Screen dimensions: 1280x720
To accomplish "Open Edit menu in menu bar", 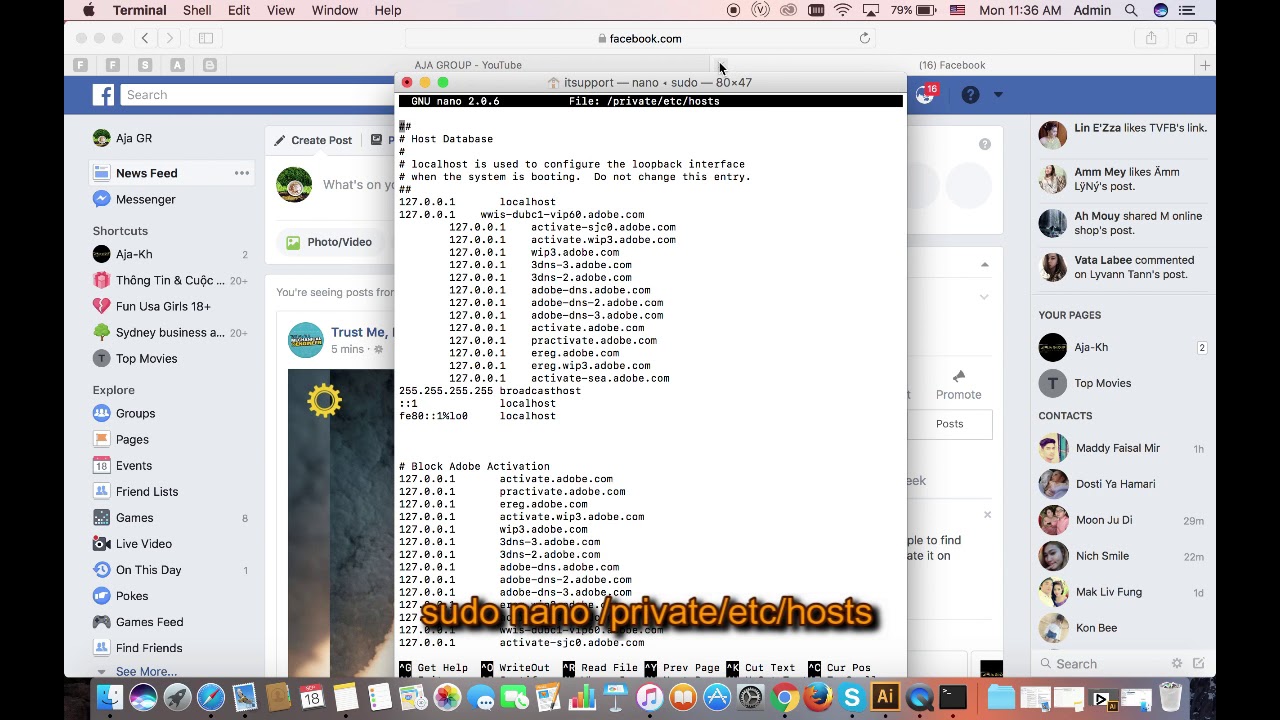I will pyautogui.click(x=239, y=10).
